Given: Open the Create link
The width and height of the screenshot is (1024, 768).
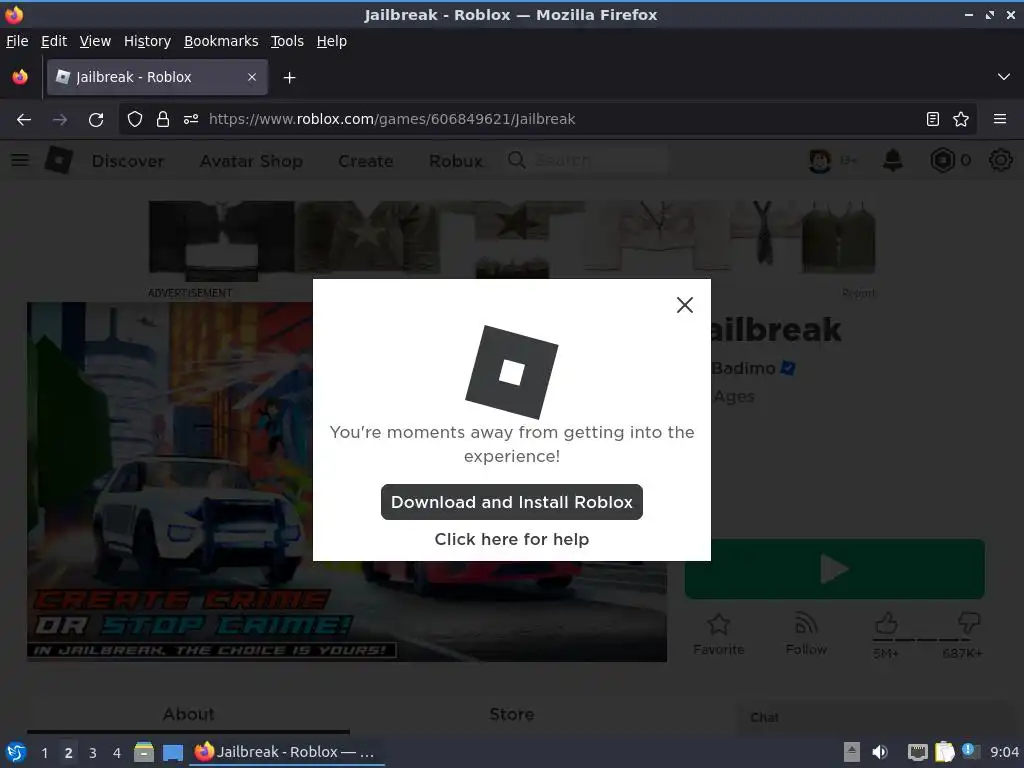Looking at the screenshot, I should 366,161.
